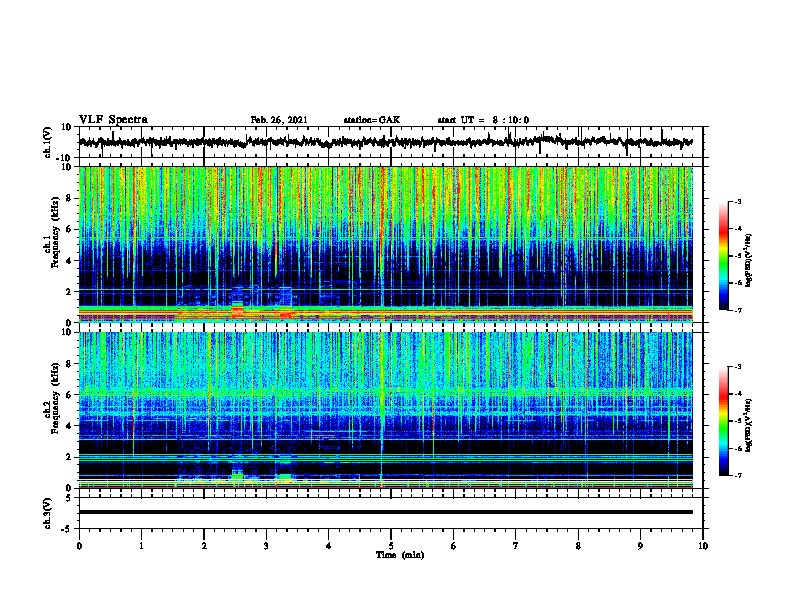Click the black ch.3(V) flat line trace
Screen dimensions: 792x612
pos(386,512)
